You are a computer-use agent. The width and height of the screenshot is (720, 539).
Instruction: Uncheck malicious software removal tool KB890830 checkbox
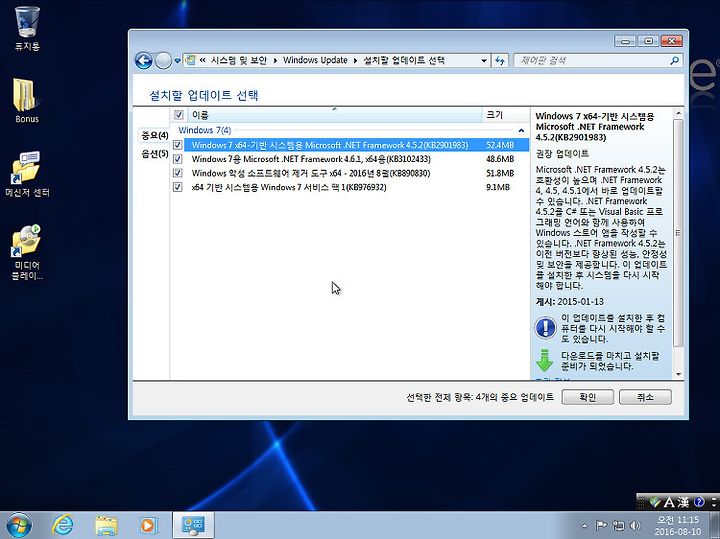pyautogui.click(x=178, y=173)
